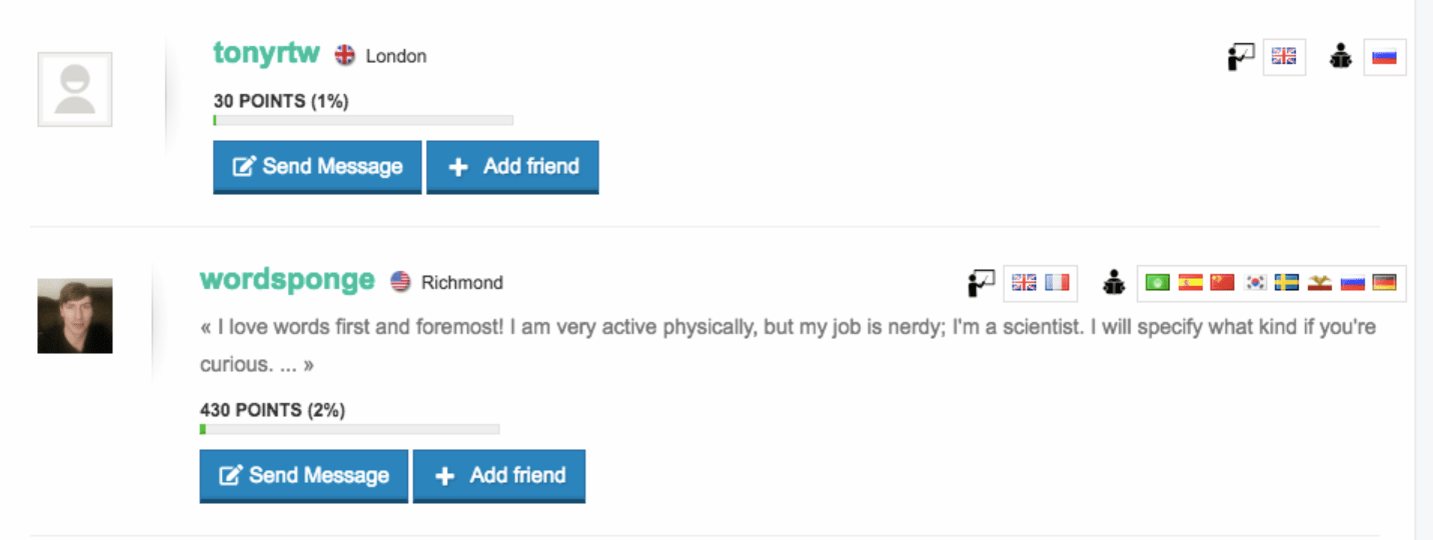
Task: Click wordsponge's green Arabic flag icon
Action: (1158, 283)
